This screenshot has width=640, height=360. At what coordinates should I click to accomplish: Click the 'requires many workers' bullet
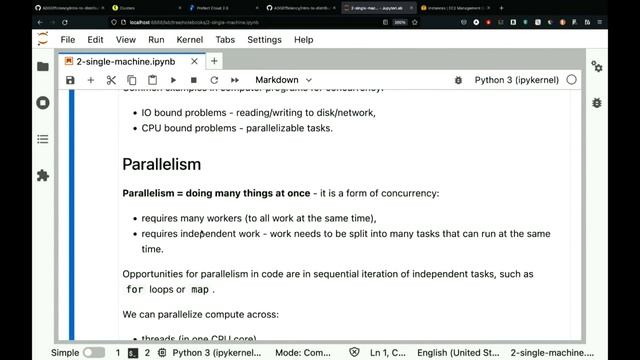click(x=259, y=218)
